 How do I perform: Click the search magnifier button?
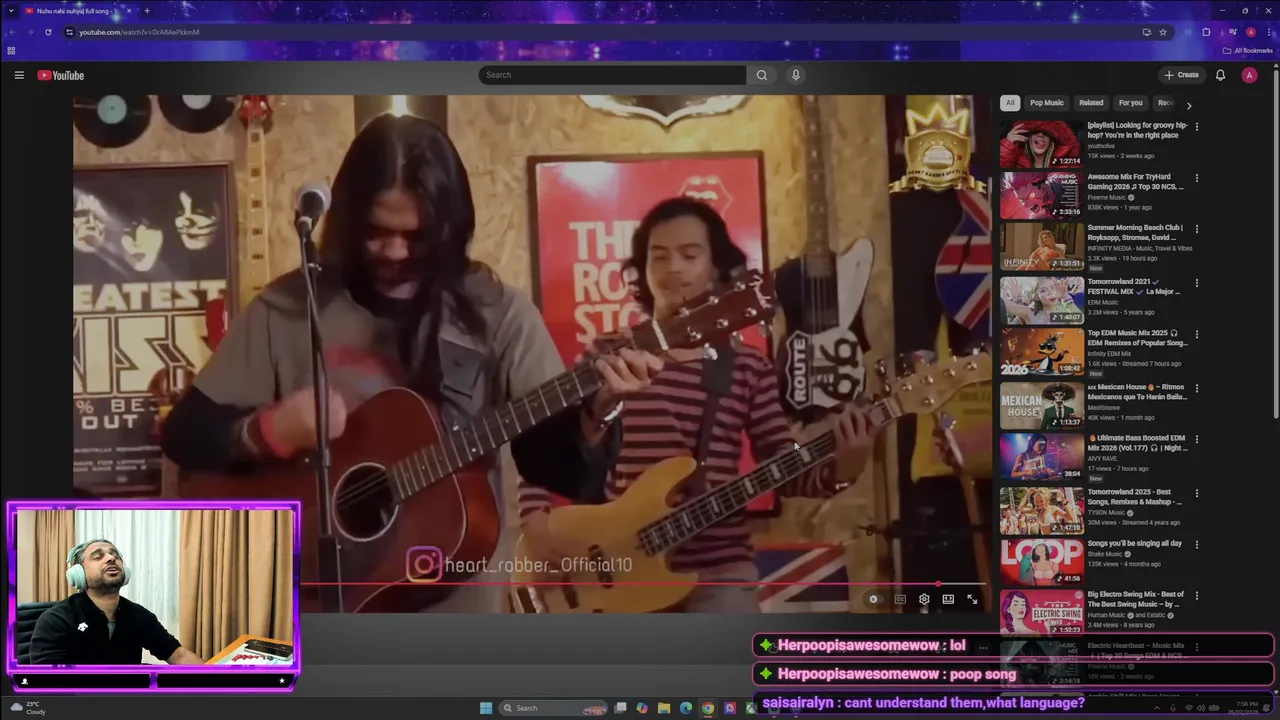click(762, 75)
